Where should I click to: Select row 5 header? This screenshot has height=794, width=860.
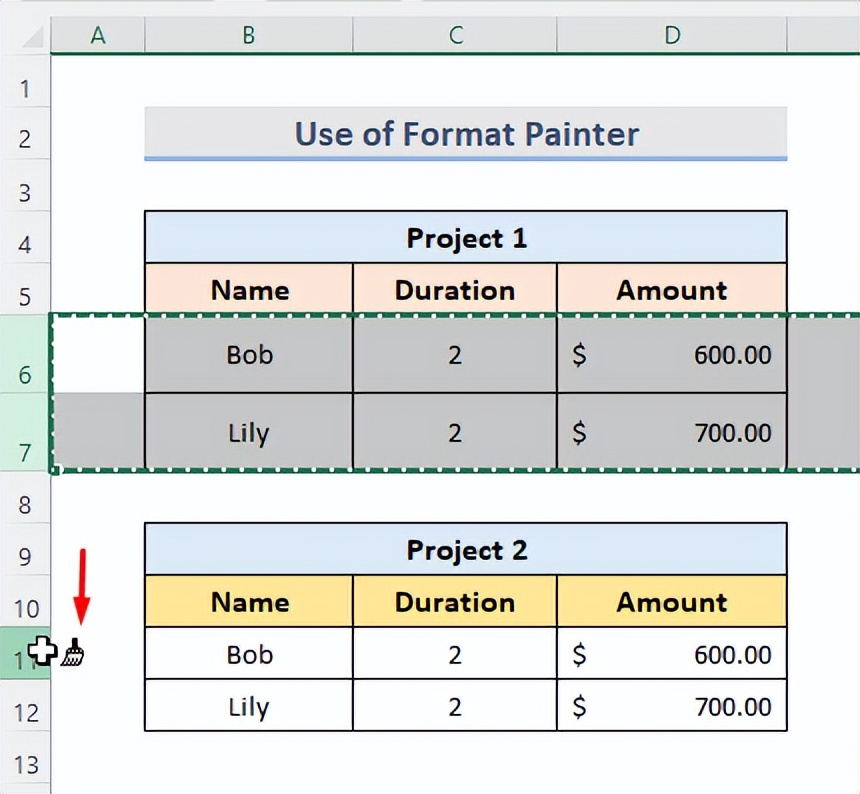[x=25, y=290]
